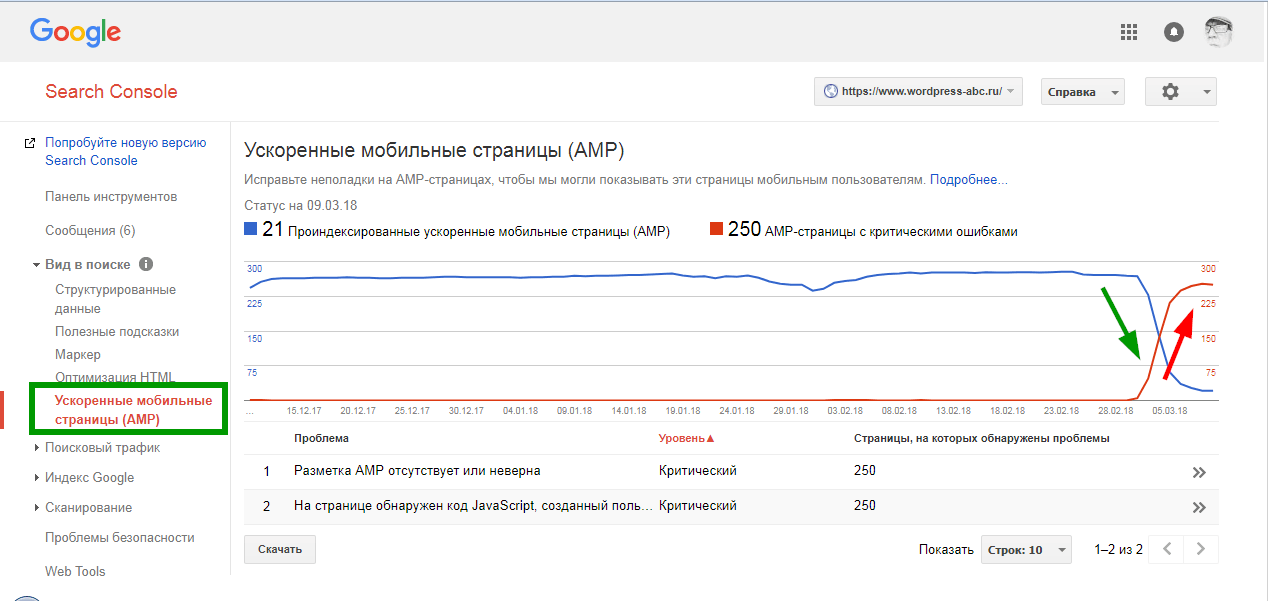Click the Критический level in row 2
This screenshot has width=1268, height=601.
pyautogui.click(x=698, y=506)
